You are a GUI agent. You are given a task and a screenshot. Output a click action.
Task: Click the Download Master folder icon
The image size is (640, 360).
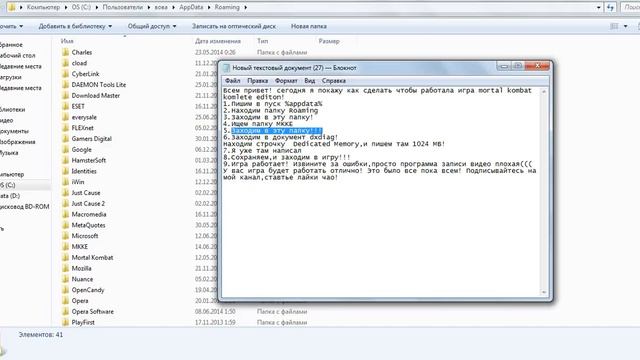pyautogui.click(x=65, y=96)
